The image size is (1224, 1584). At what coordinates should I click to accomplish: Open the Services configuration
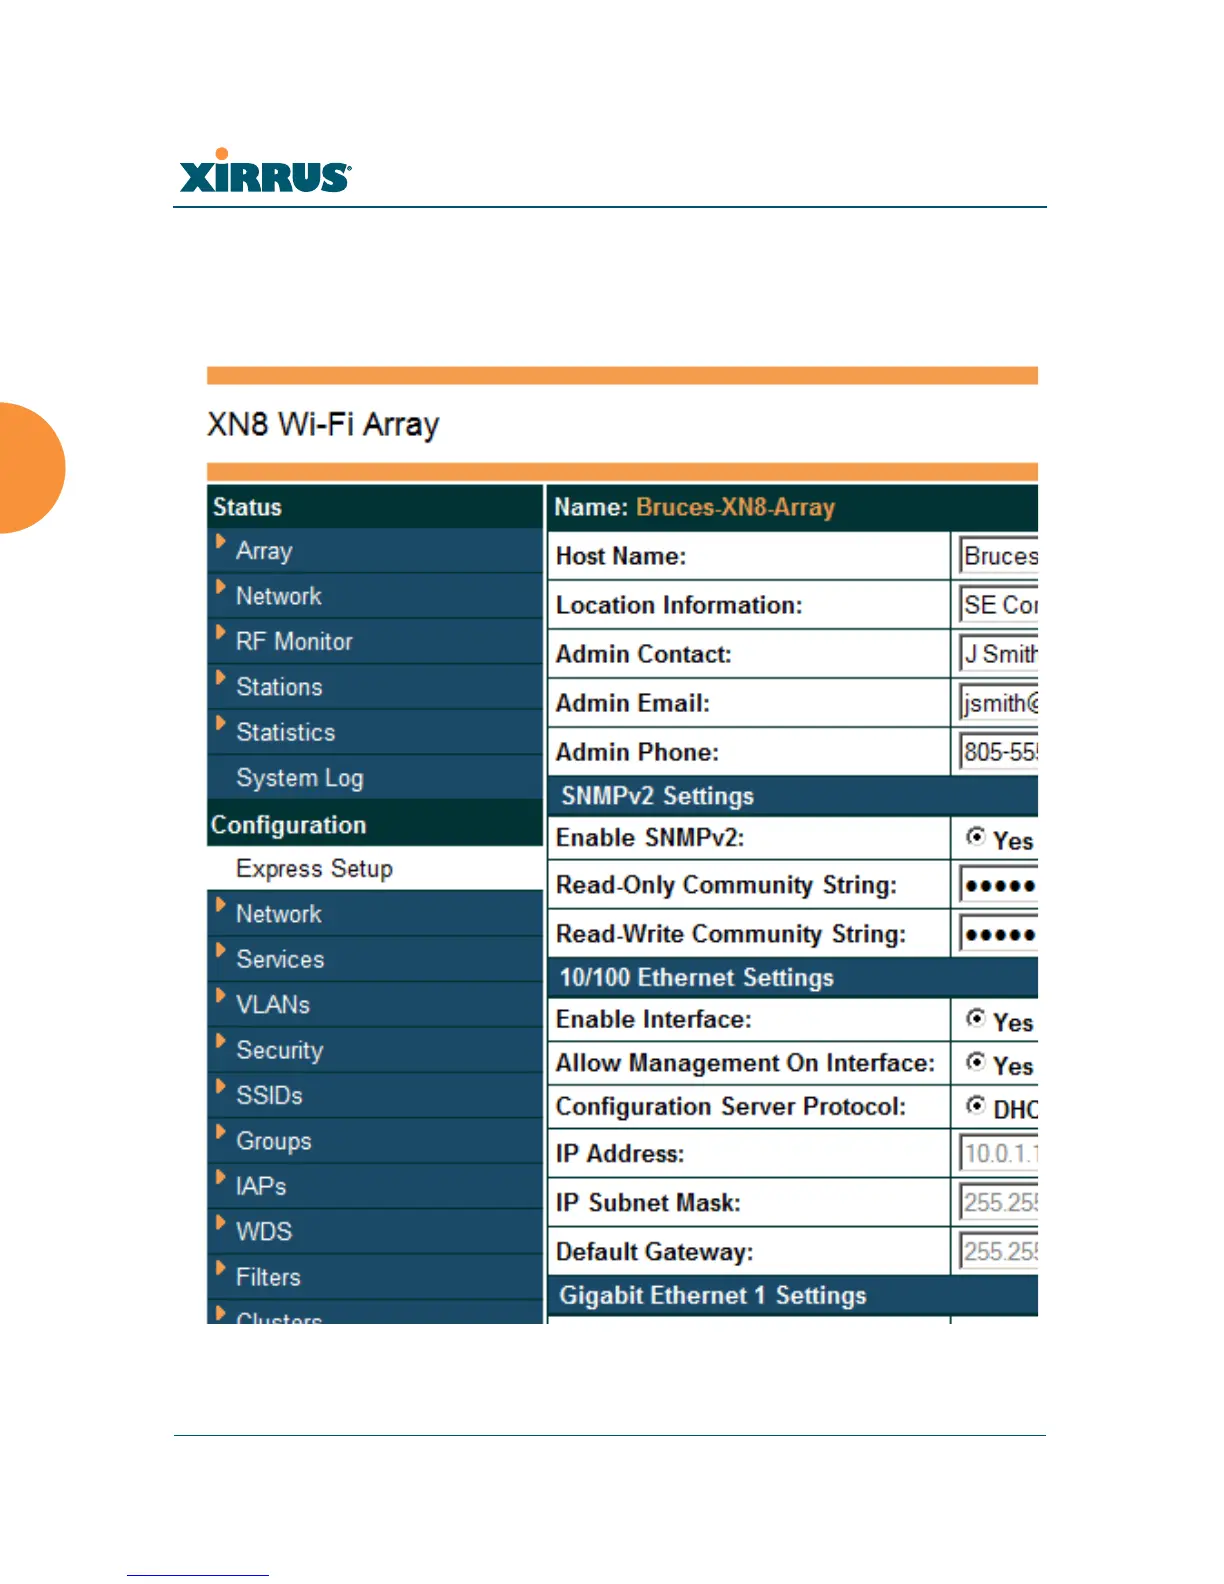click(280, 959)
